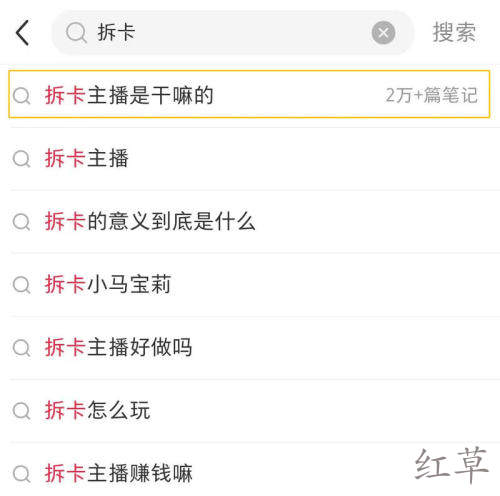Tap search icon beside 拆卡主播好做吗
The width and height of the screenshot is (500, 496).
22,348
